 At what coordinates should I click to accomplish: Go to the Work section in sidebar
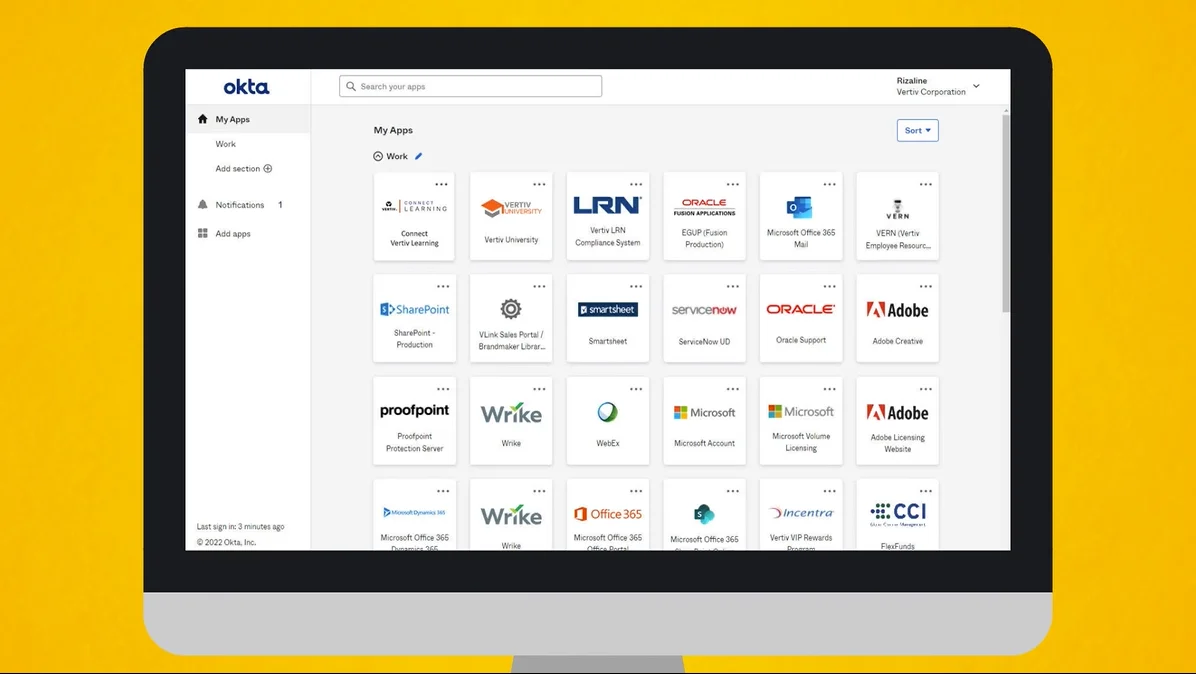pos(226,144)
